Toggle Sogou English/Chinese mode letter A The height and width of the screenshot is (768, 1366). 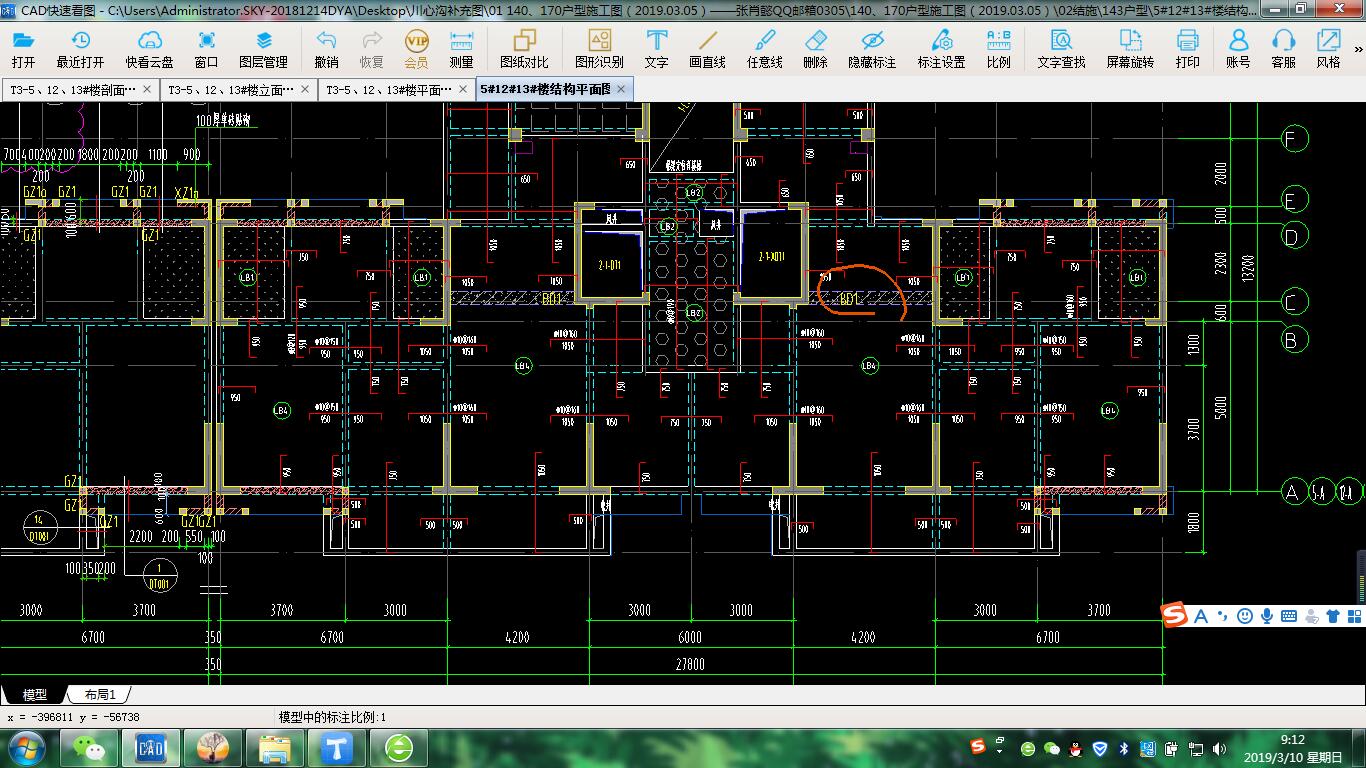1201,616
